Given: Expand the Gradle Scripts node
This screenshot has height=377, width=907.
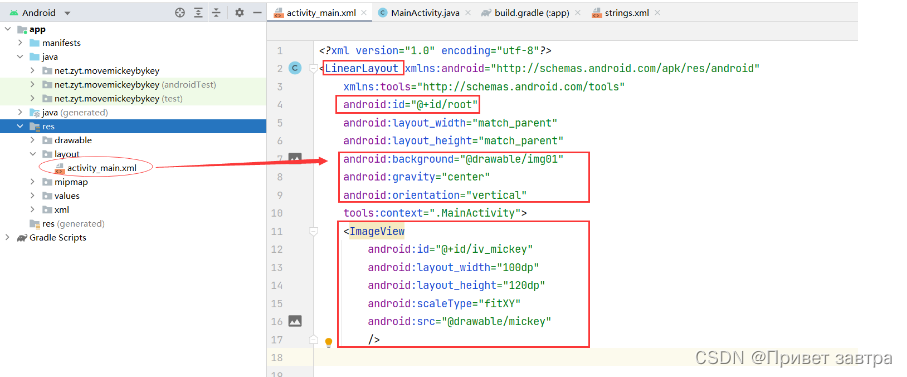Looking at the screenshot, I should (x=7, y=237).
